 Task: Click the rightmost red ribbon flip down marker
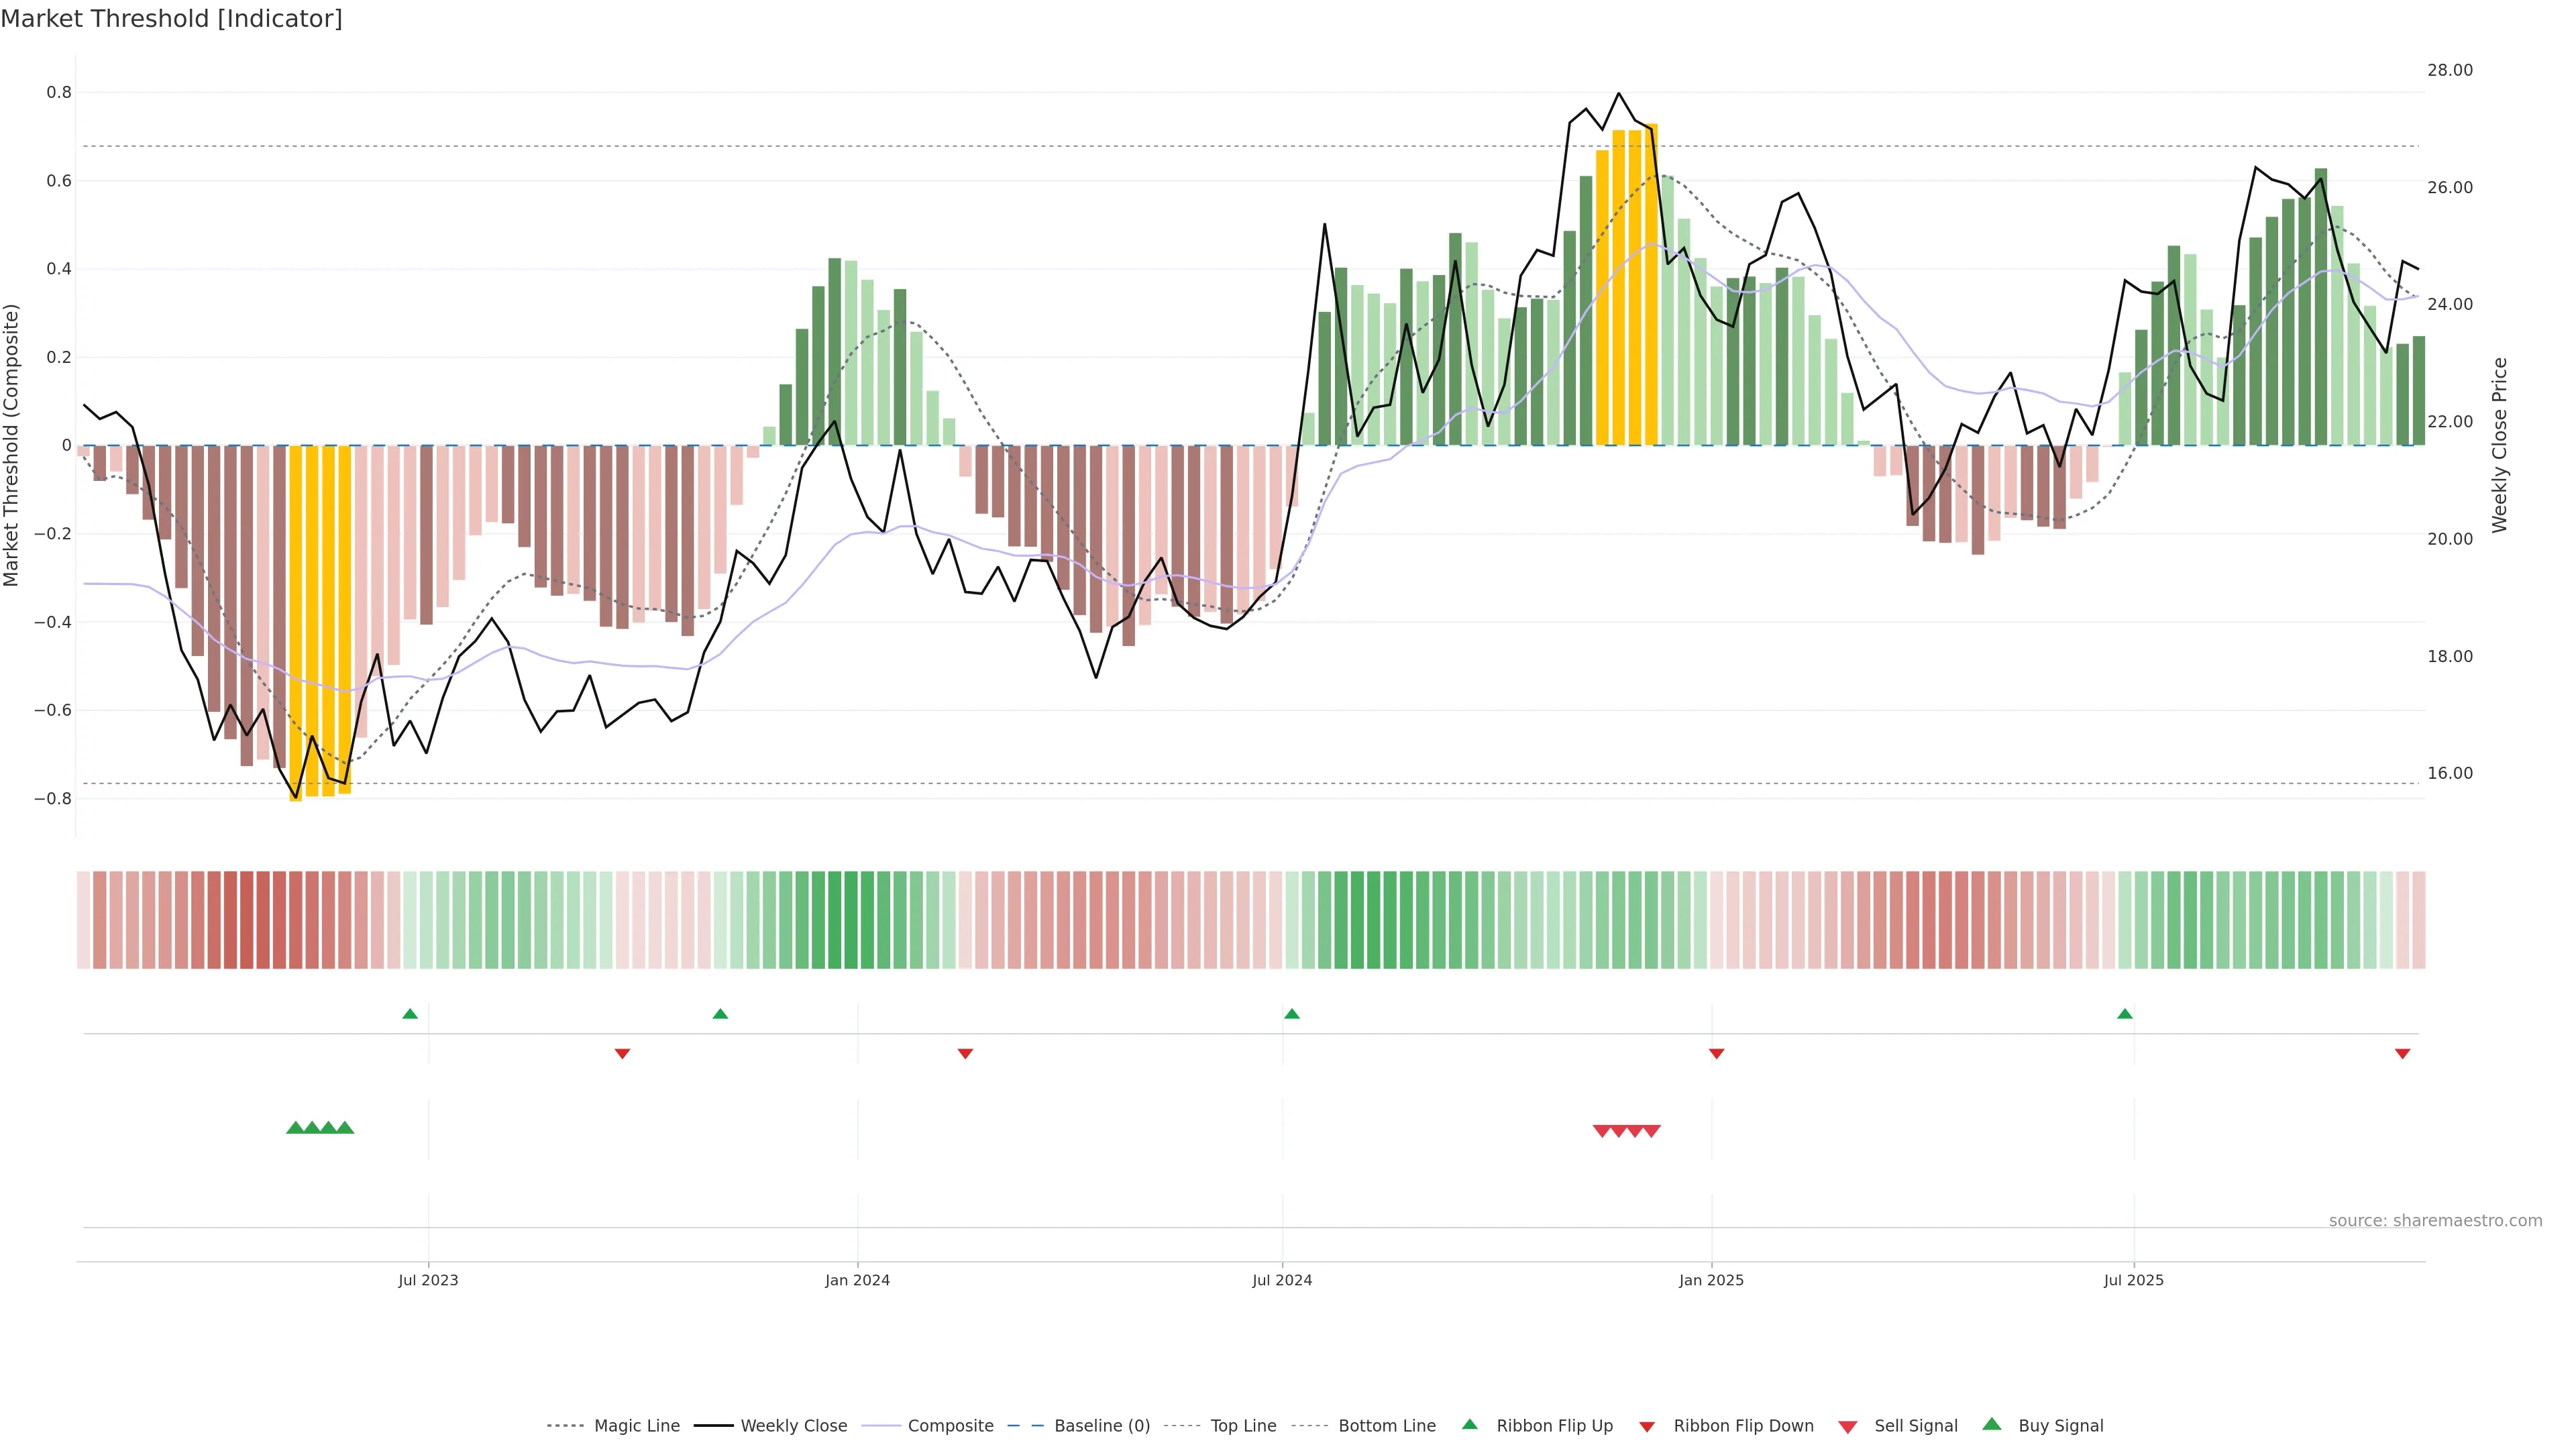pos(2402,1053)
